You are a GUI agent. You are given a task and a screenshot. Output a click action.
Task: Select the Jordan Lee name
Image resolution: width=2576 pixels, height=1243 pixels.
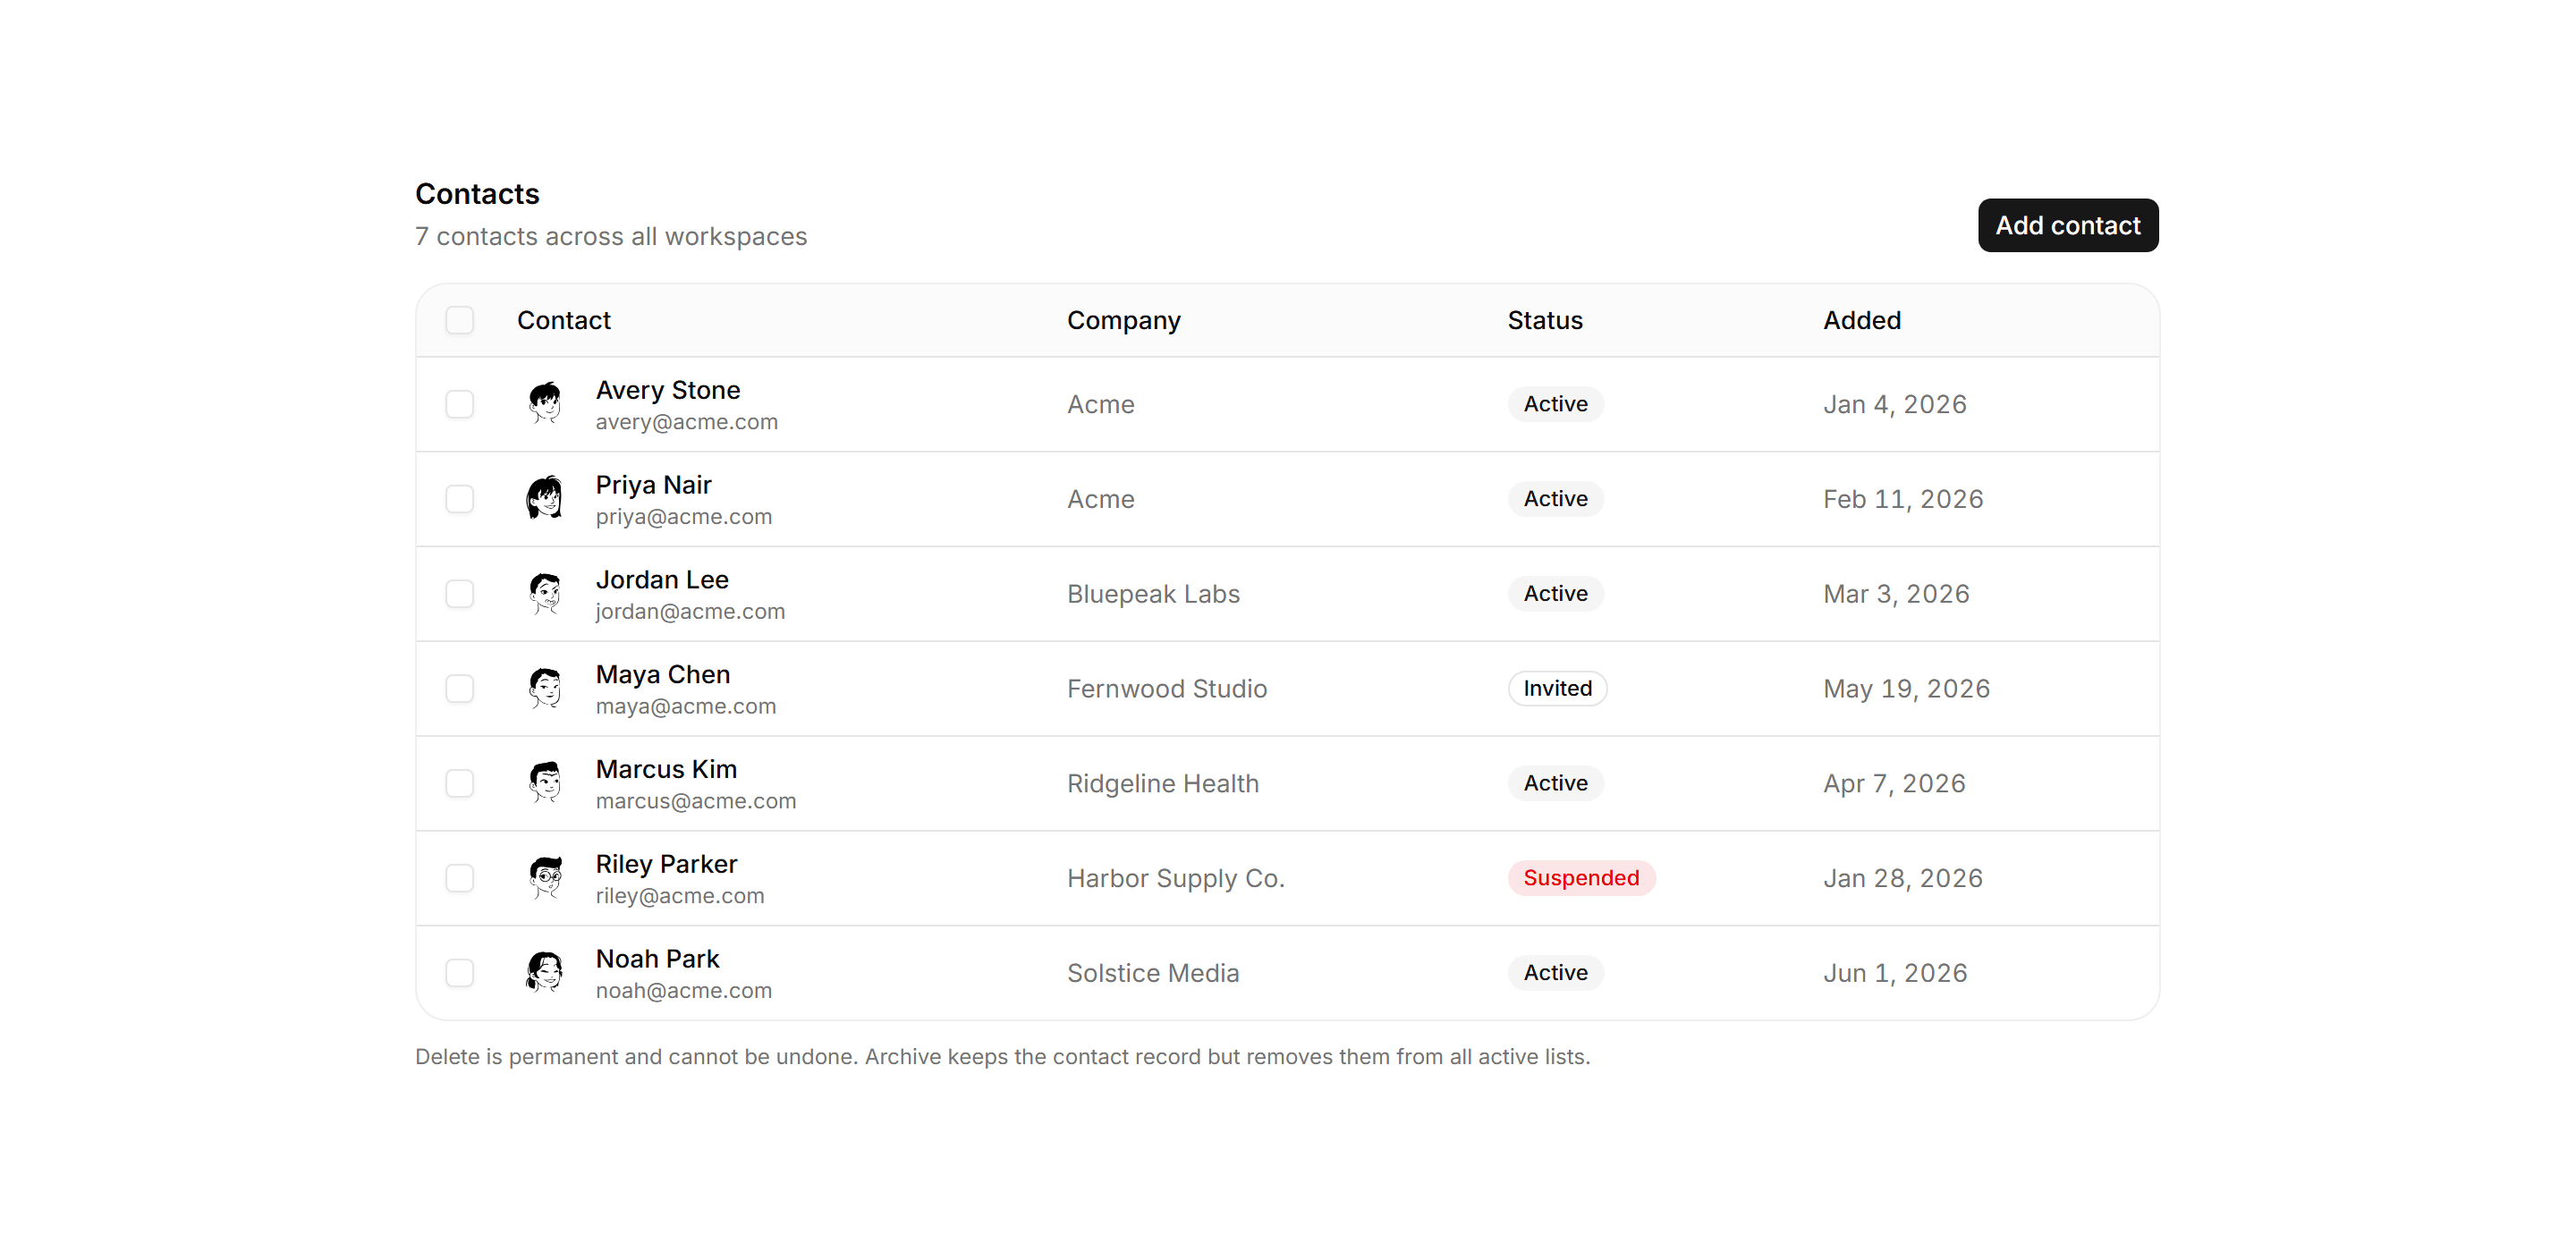click(662, 580)
